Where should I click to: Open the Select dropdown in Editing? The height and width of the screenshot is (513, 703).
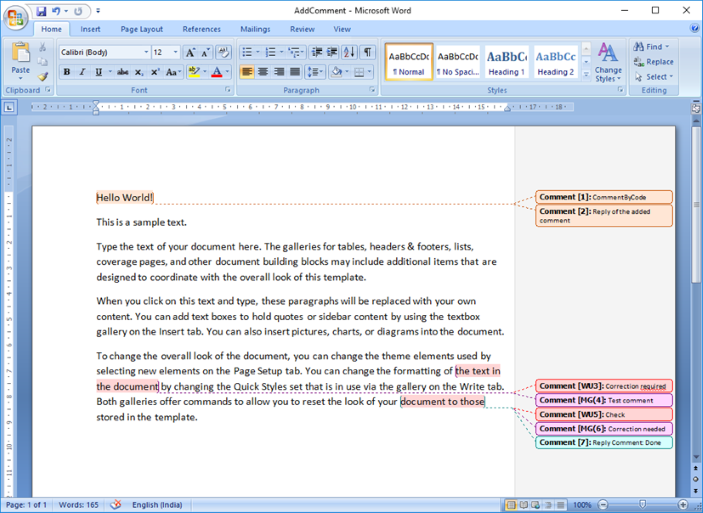pyautogui.click(x=654, y=77)
